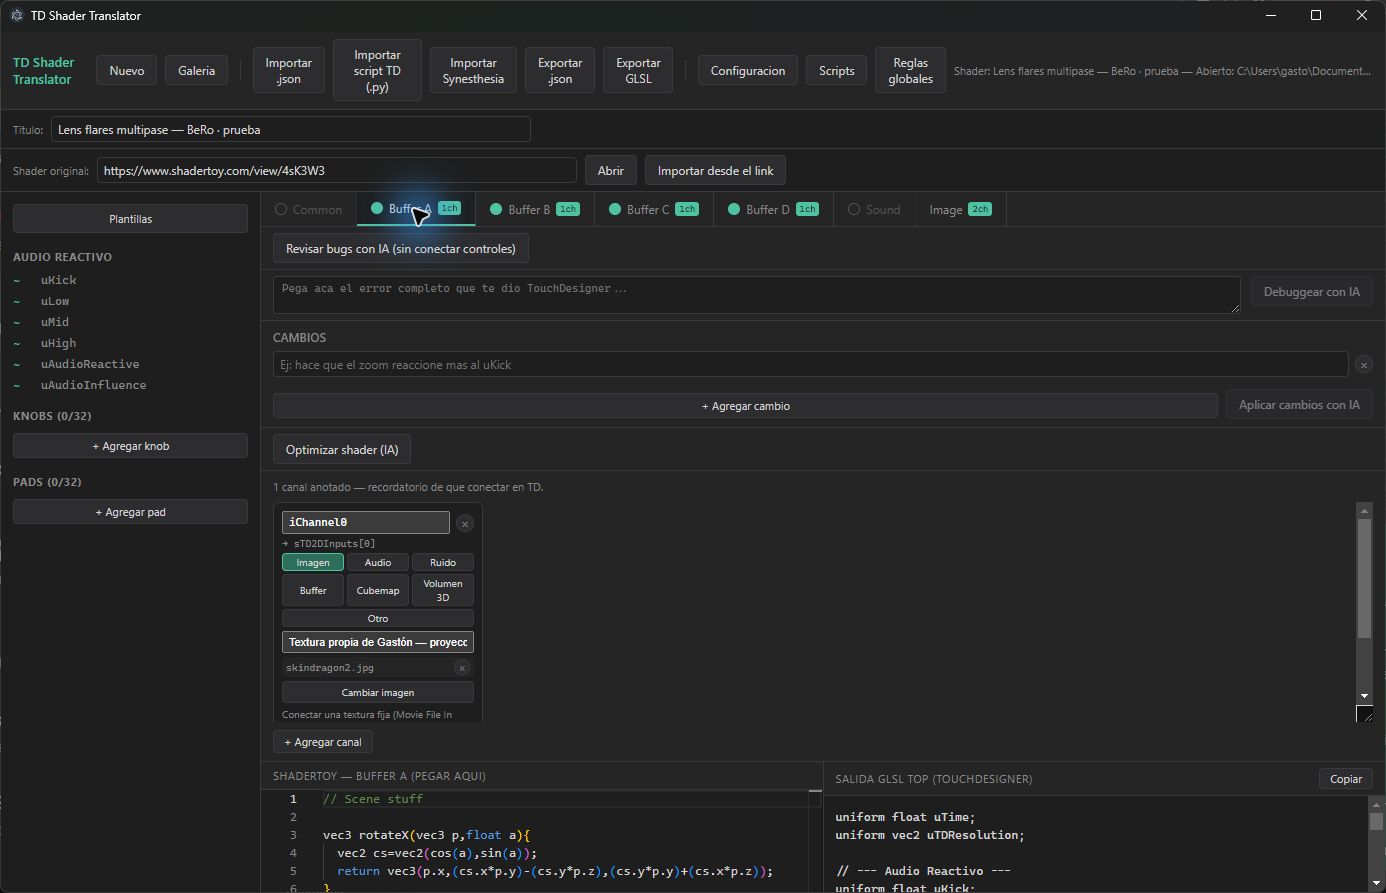This screenshot has height=893, width=1386.
Task: Click the channel list scroll-down arrow
Action: tap(1364, 695)
